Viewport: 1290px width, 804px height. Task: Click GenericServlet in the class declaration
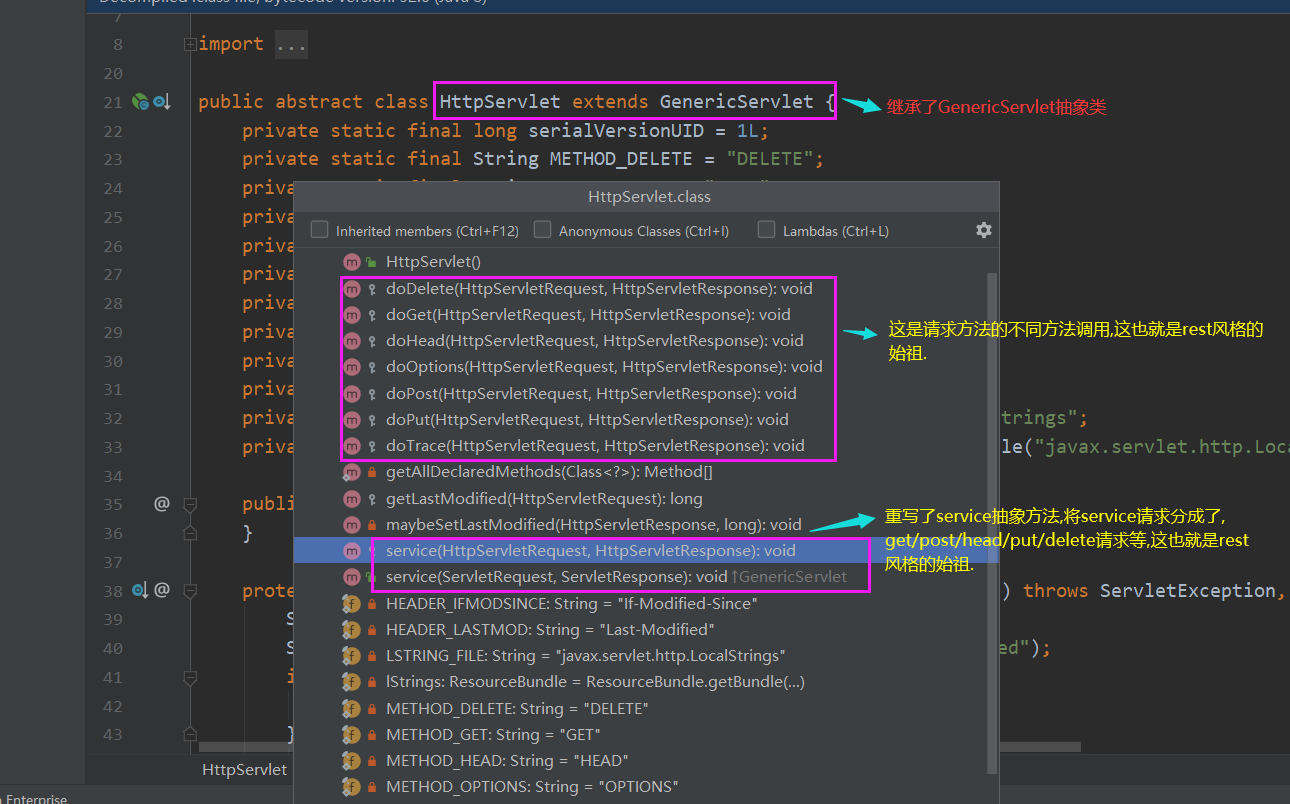click(x=737, y=101)
